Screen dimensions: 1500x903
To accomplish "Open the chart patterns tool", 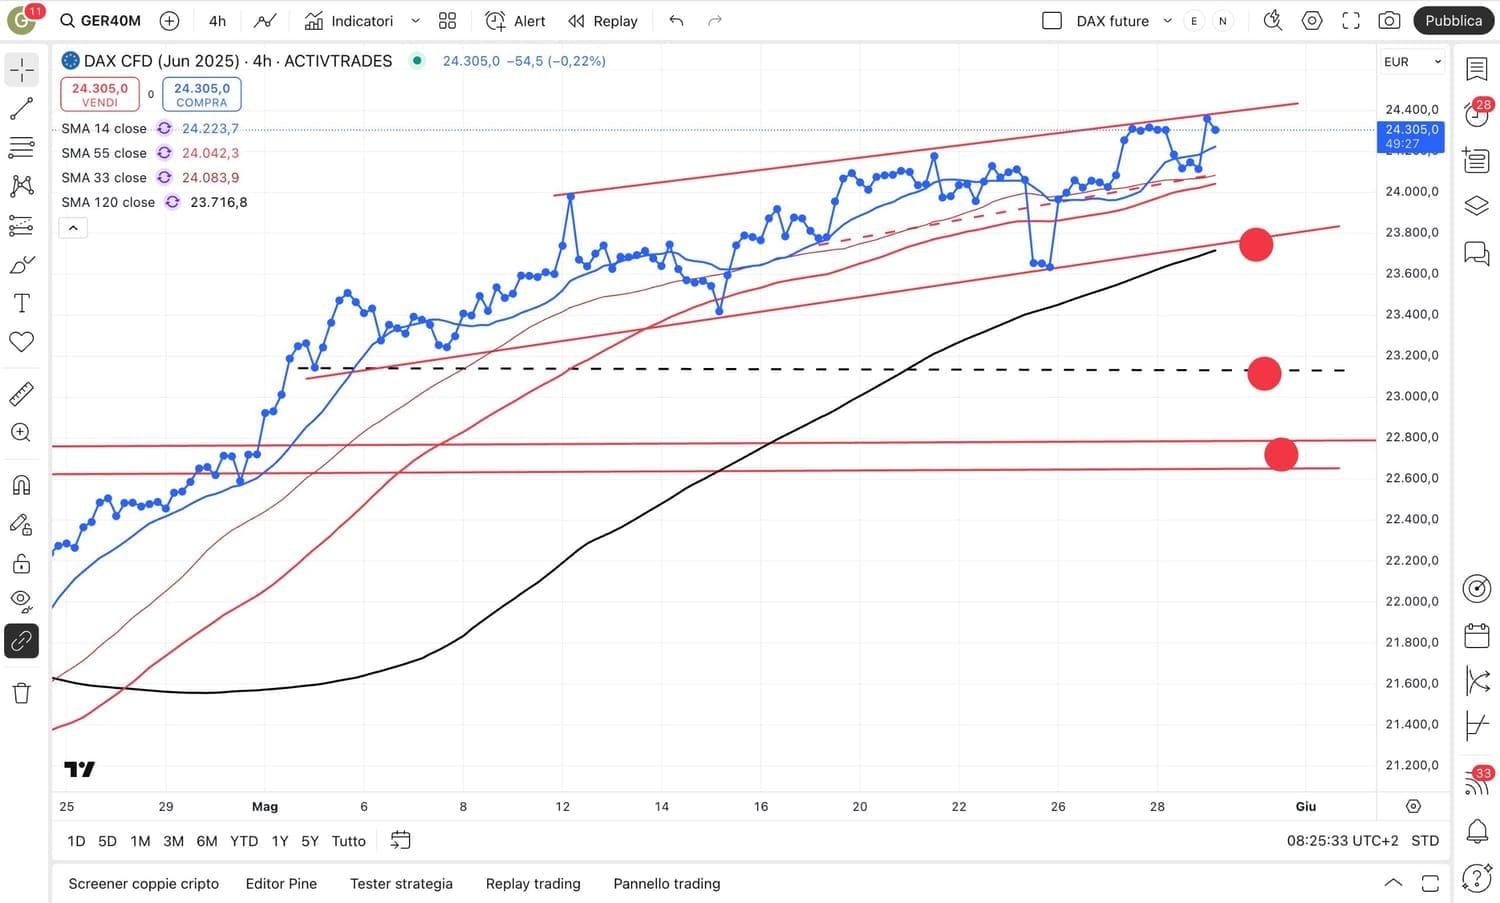I will (x=22, y=186).
